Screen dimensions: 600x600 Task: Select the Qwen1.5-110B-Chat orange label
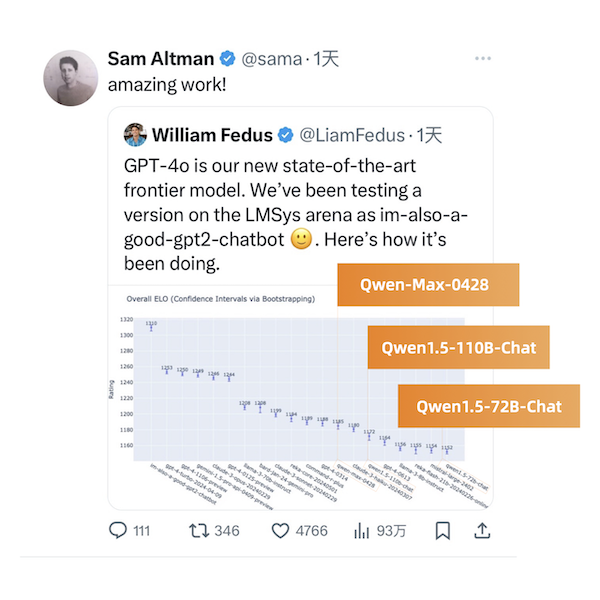point(459,348)
